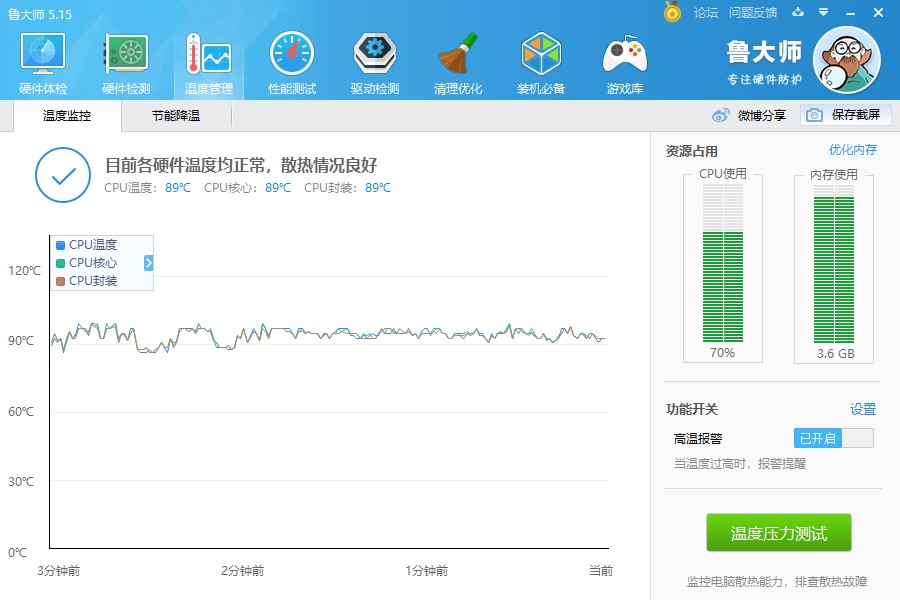The width and height of the screenshot is (900, 600).
Task: Click 目前各硬件温度均正常 status heading
Action: click(241, 165)
